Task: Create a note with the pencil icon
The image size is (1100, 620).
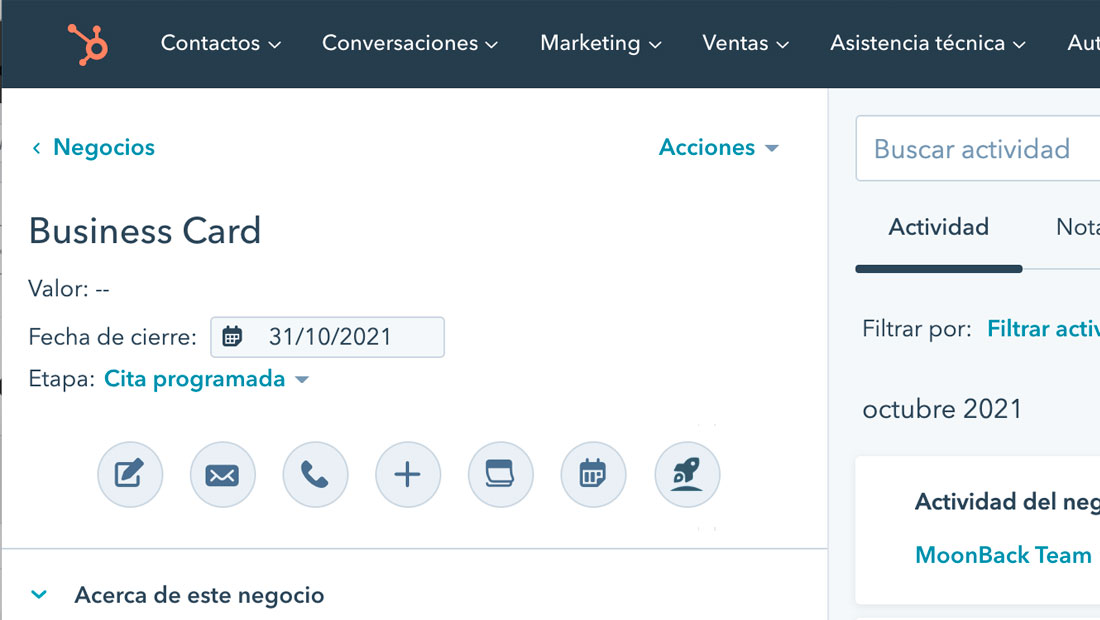Action: tap(130, 474)
